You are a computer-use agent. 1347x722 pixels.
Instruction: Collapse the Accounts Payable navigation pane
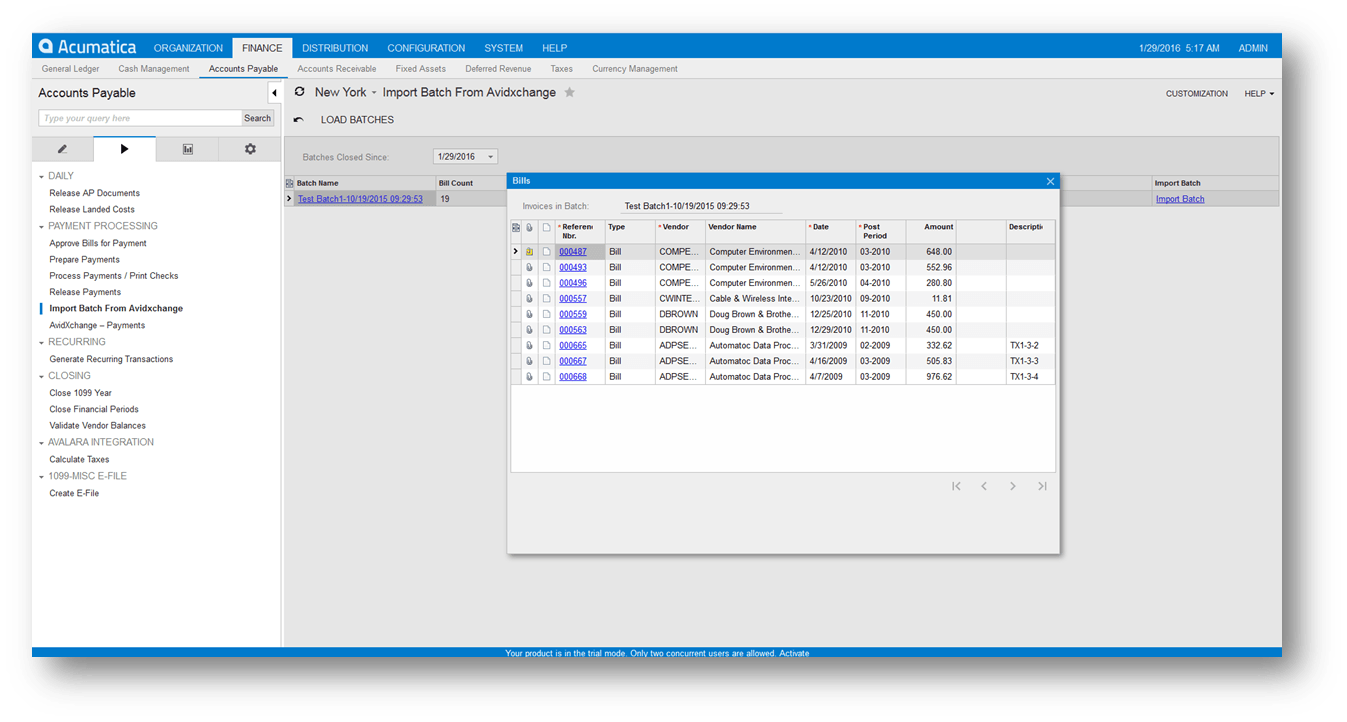[x=274, y=93]
